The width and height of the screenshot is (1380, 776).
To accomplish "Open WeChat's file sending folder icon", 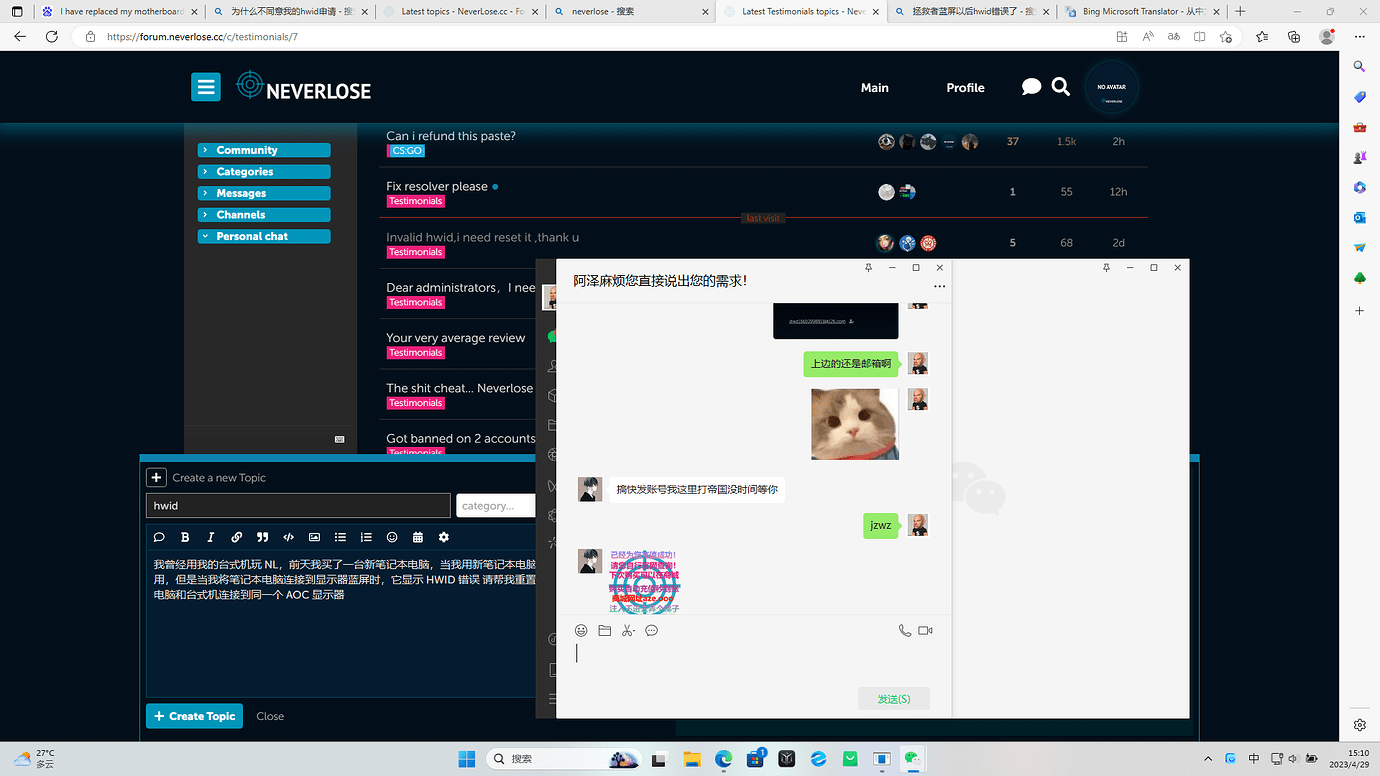I will [x=604, y=630].
